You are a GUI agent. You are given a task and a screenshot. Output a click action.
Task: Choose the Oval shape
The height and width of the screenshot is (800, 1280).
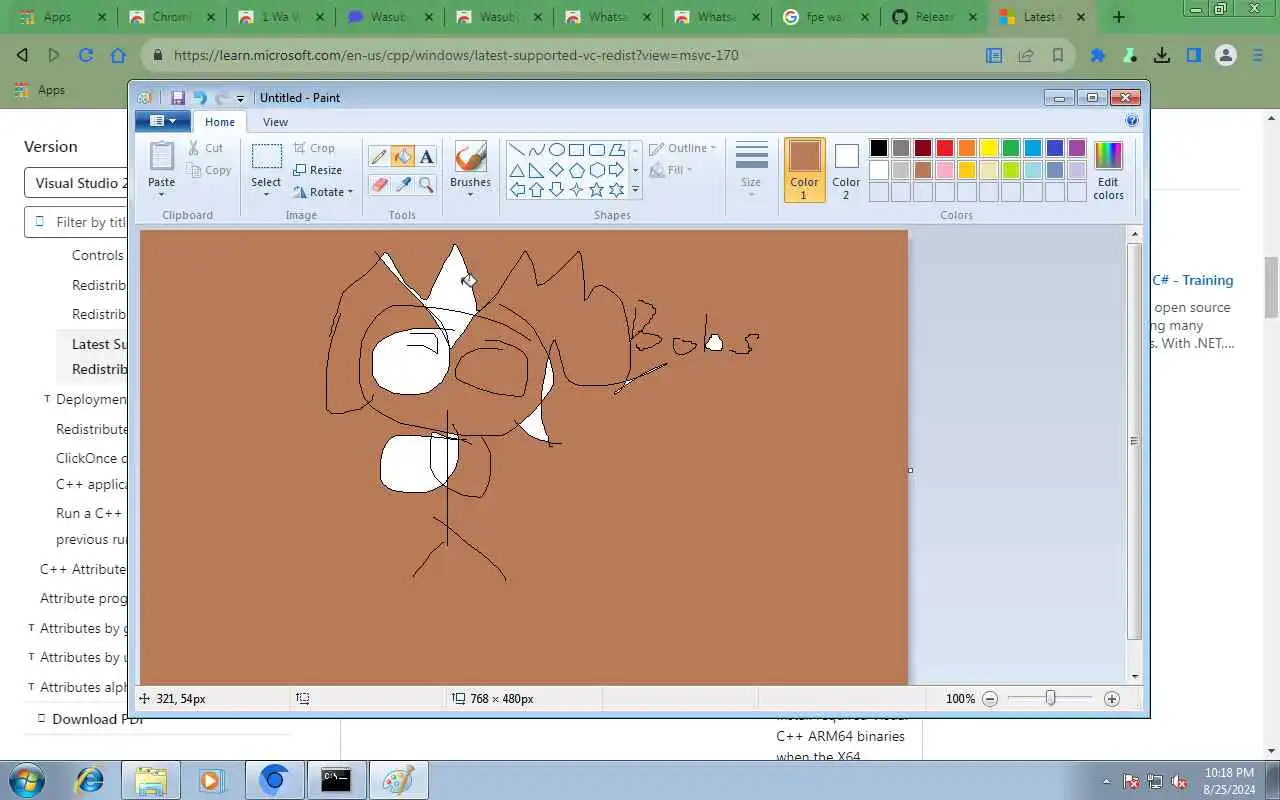557,150
